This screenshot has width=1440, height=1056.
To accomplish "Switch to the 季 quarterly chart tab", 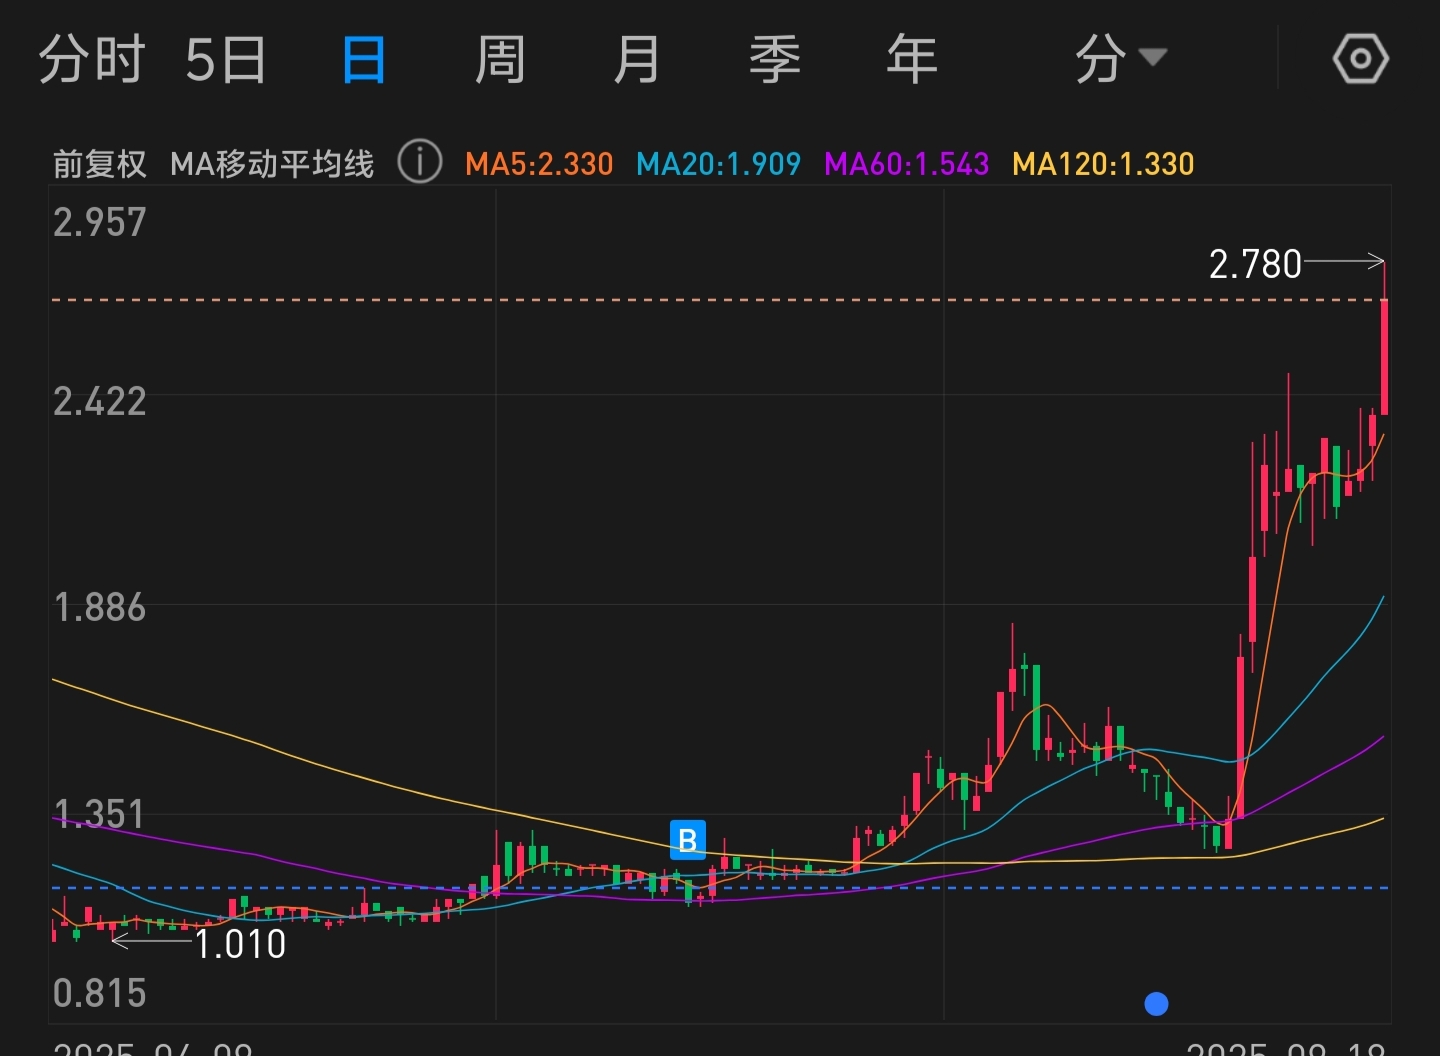I will click(x=775, y=59).
